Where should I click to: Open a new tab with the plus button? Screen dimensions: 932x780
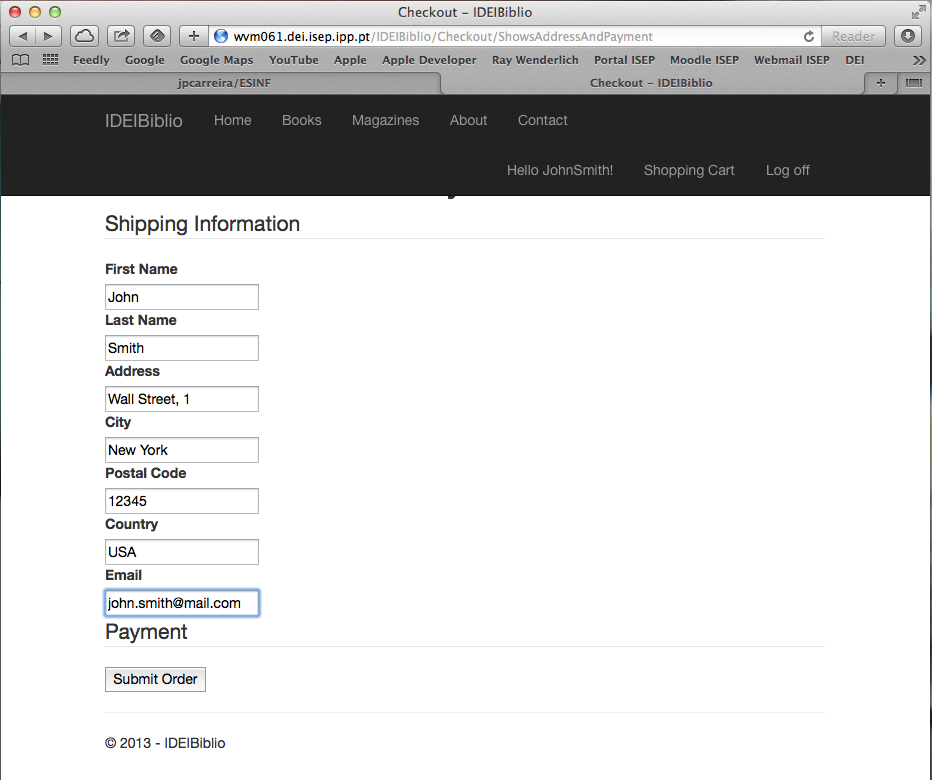pos(881,83)
